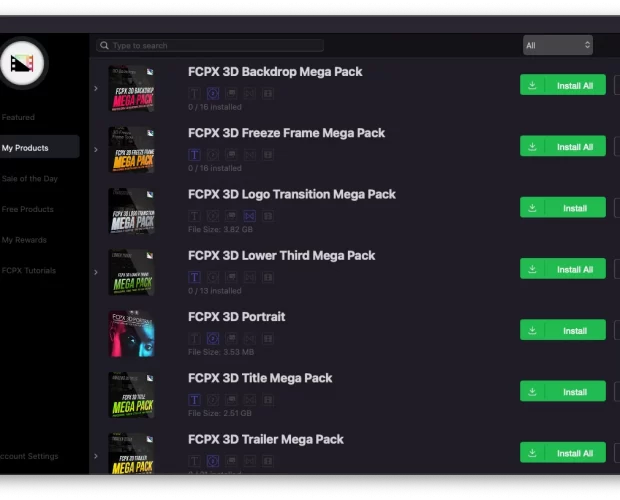Image resolution: width=620 pixels, height=500 pixels.
Task: Click the Effects icon under 3D Title Mega Pack
Action: (231, 400)
